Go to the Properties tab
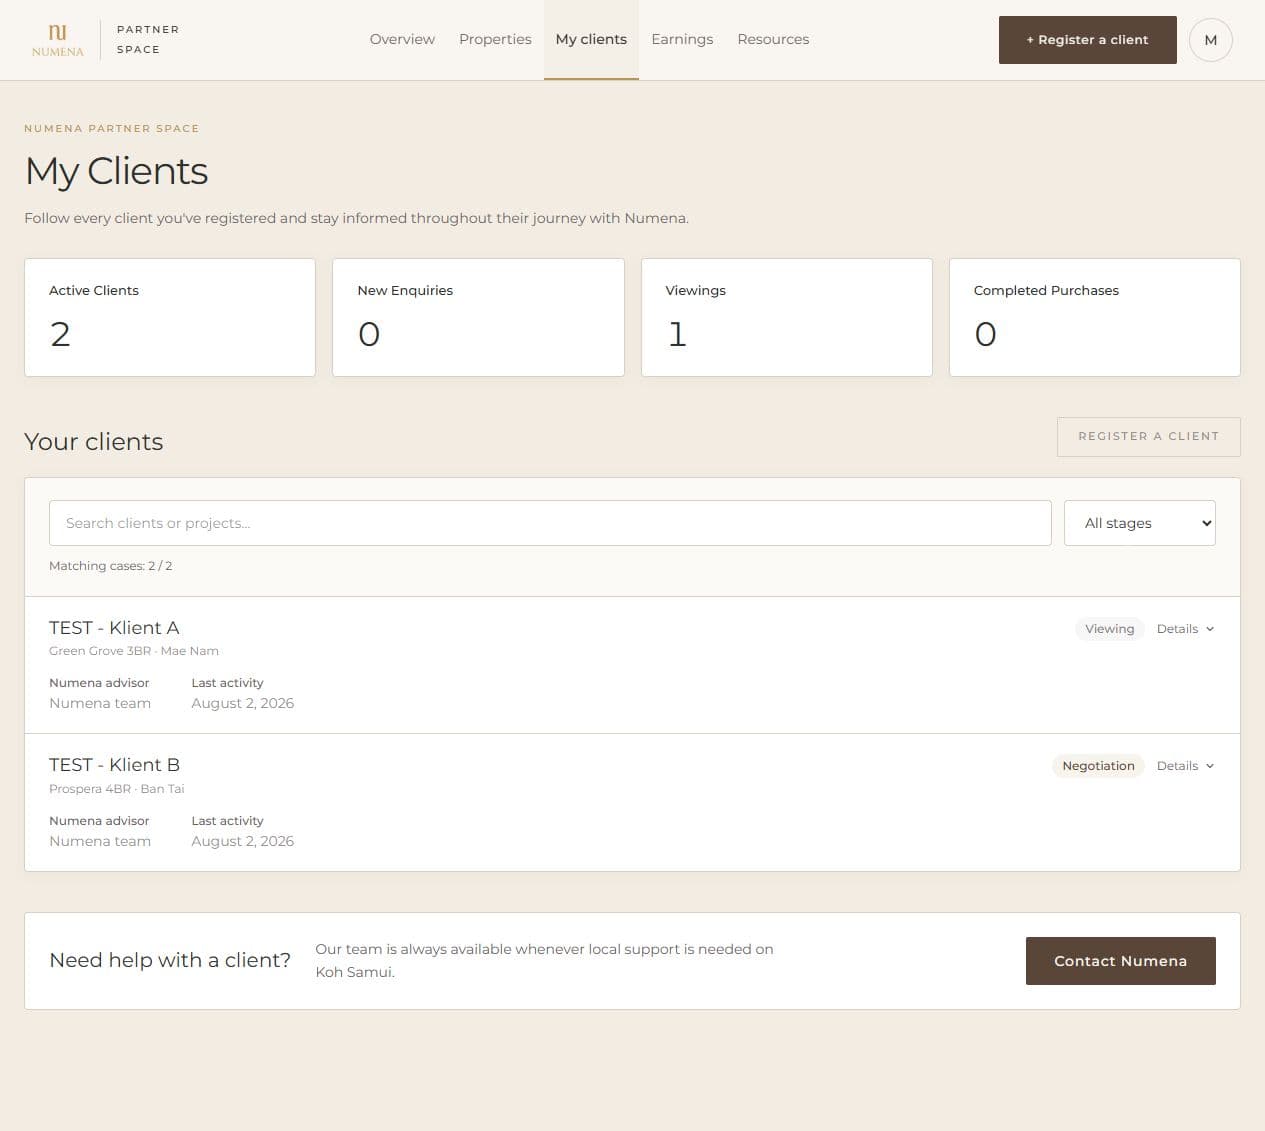This screenshot has height=1131, width=1265. click(x=495, y=39)
